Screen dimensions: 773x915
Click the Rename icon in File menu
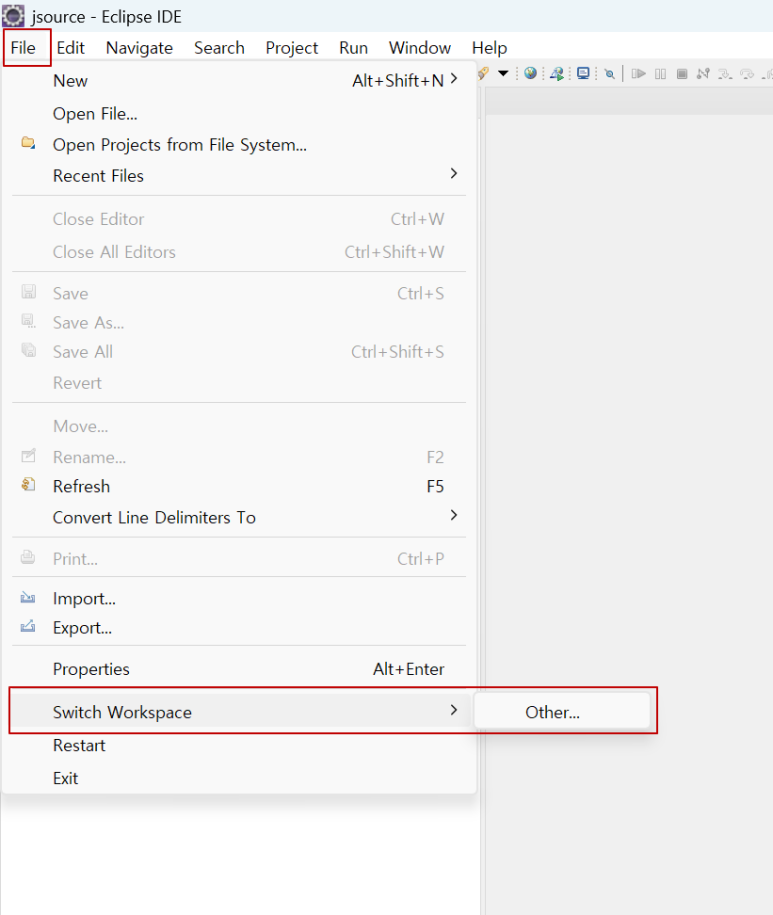click(28, 455)
